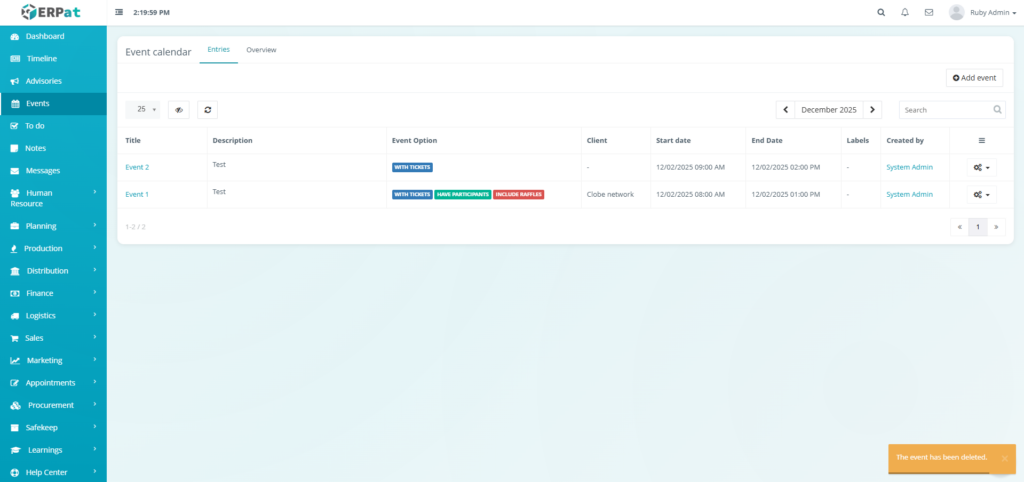1024x482 pixels.
Task: Click the search magnifier icon in top bar
Action: pos(881,13)
